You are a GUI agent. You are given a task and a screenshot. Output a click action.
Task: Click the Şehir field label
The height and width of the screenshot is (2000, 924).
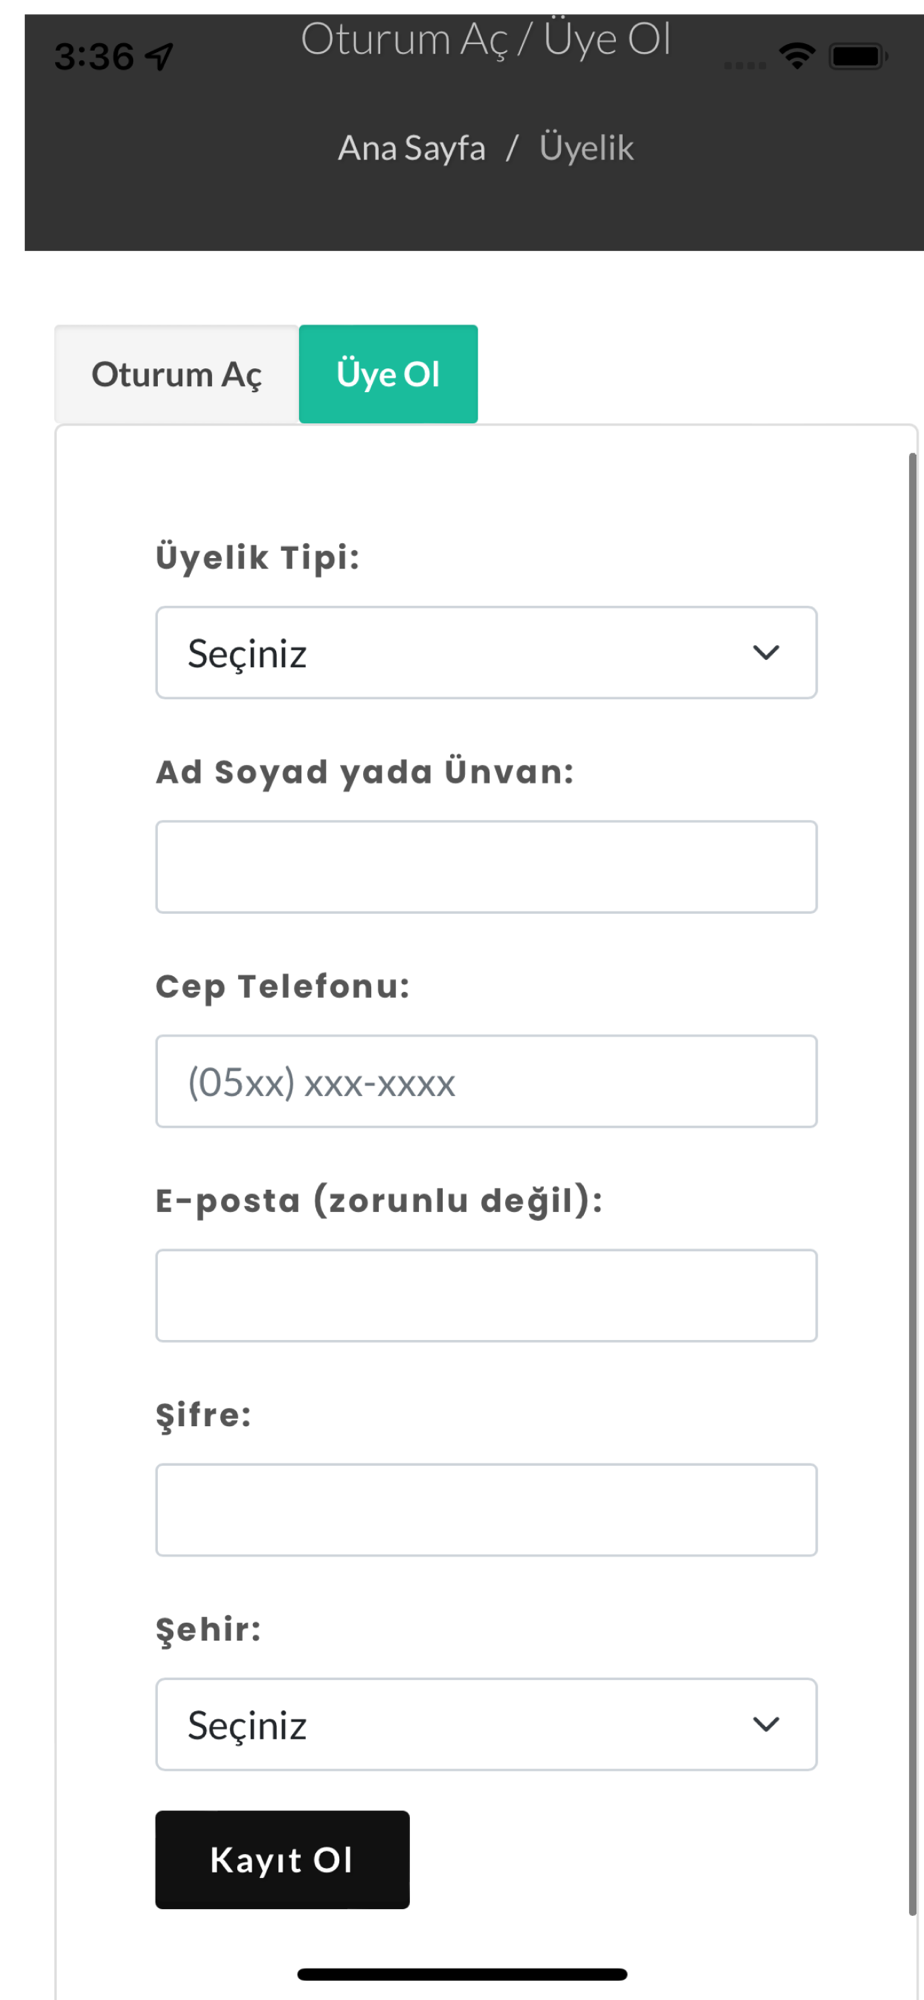(208, 1629)
